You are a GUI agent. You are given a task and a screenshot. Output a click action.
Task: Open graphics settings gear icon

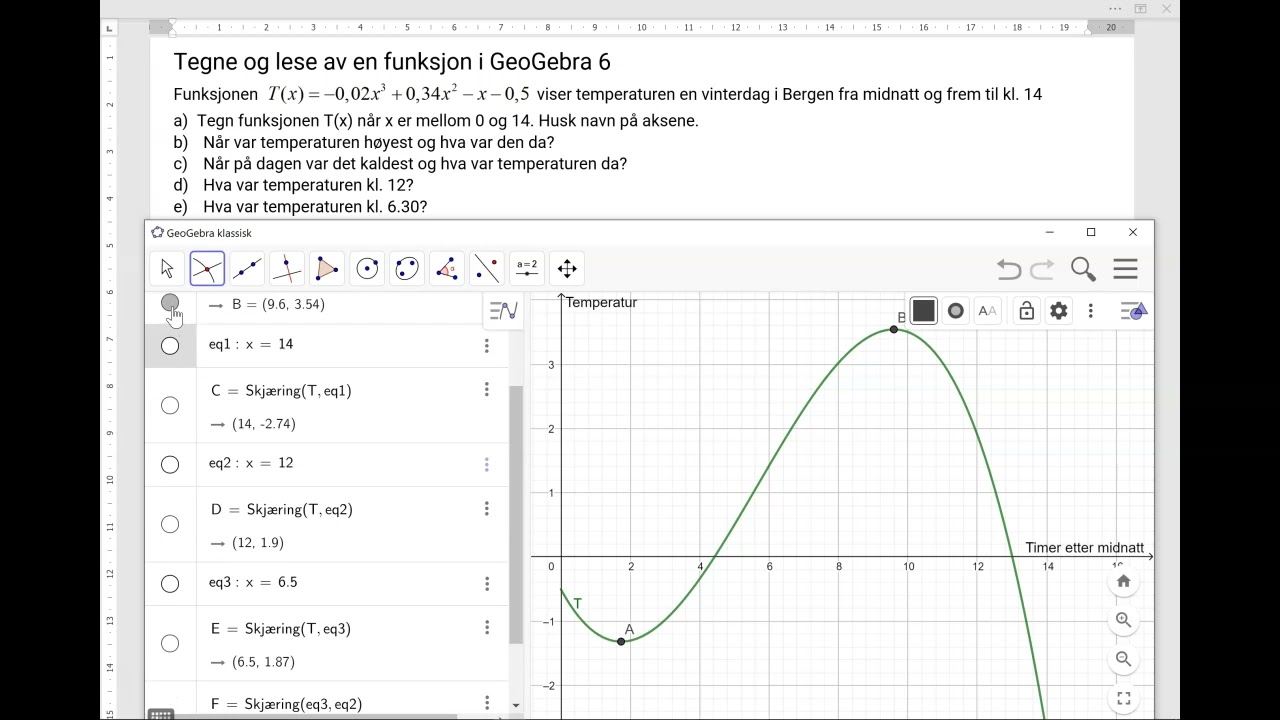coord(1059,311)
